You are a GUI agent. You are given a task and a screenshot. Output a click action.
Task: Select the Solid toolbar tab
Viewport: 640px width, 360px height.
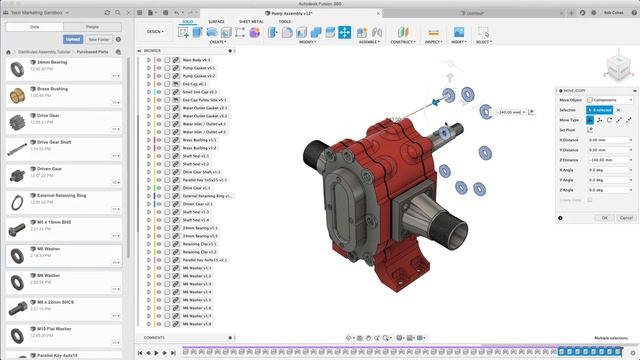(188, 22)
